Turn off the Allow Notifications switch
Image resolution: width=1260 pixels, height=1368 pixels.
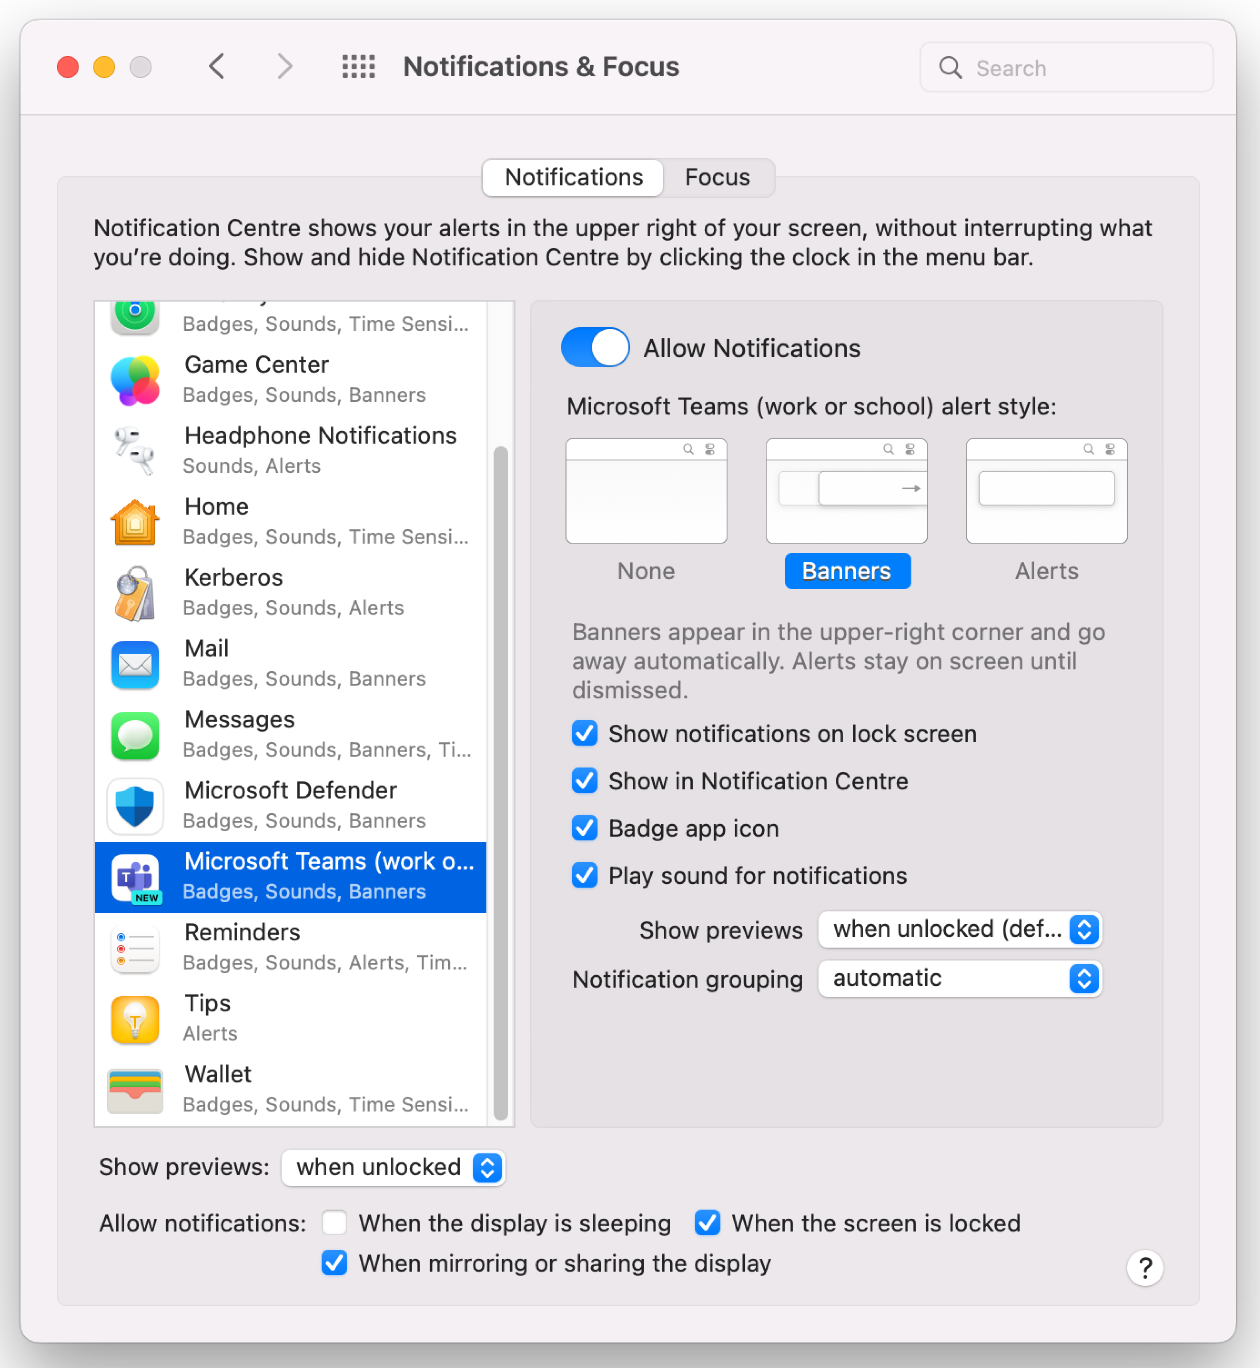point(595,347)
